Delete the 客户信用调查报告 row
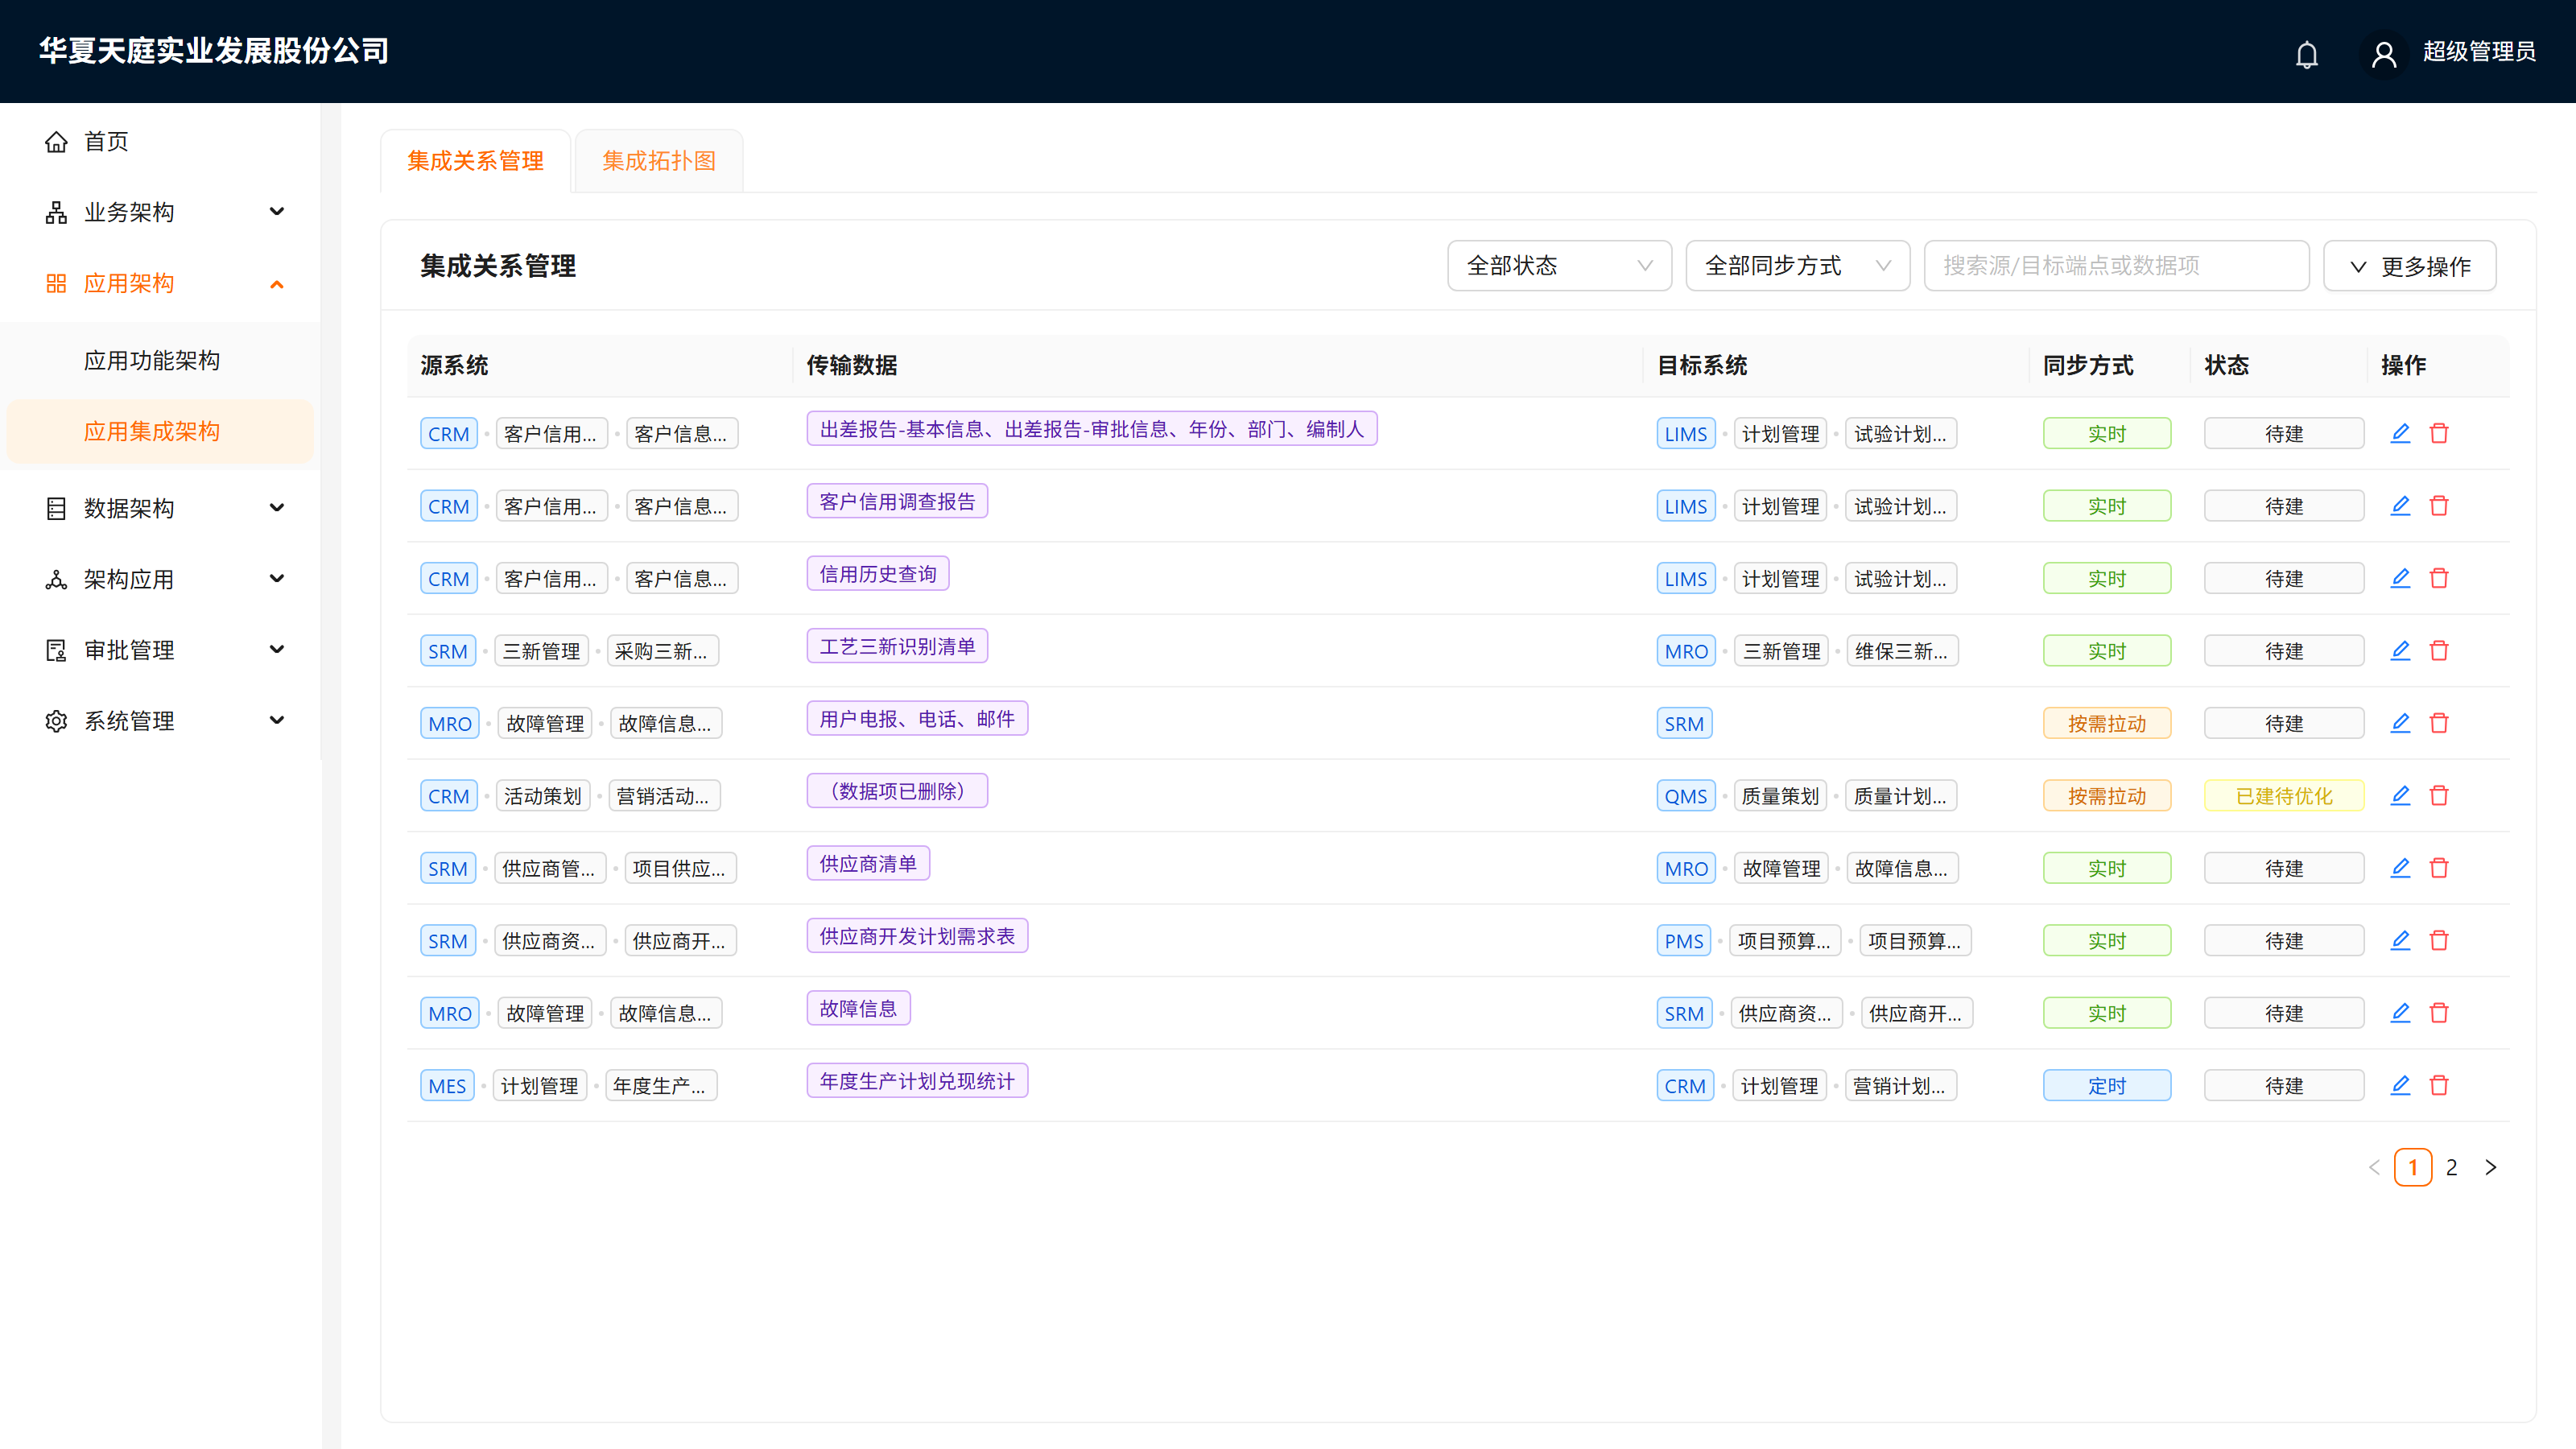2576x1449 pixels. tap(2439, 506)
